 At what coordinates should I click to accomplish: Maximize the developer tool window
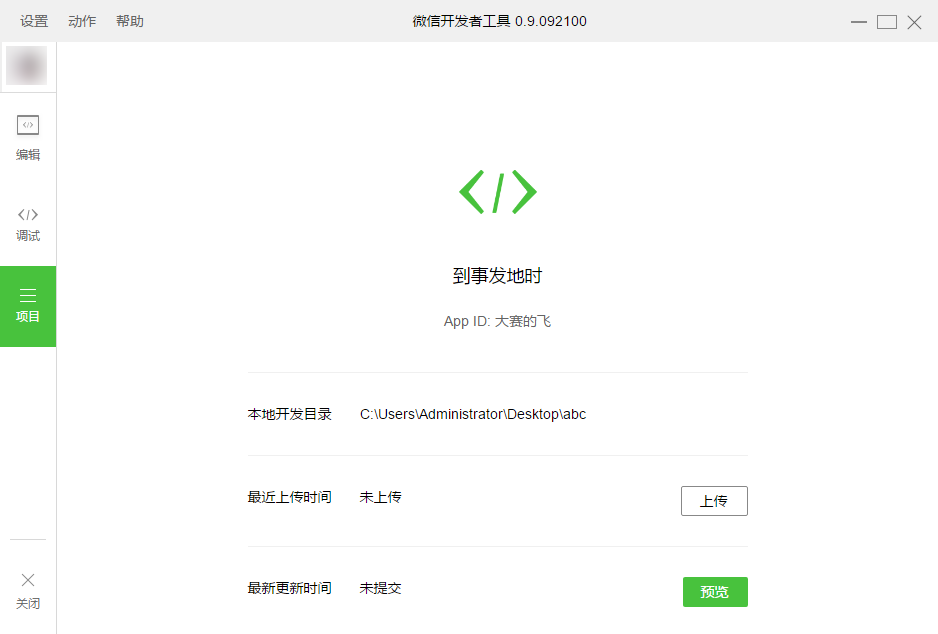coord(887,22)
